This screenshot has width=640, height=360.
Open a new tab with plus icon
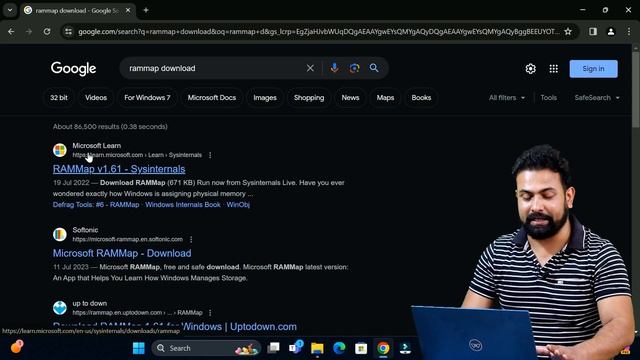coord(146,10)
